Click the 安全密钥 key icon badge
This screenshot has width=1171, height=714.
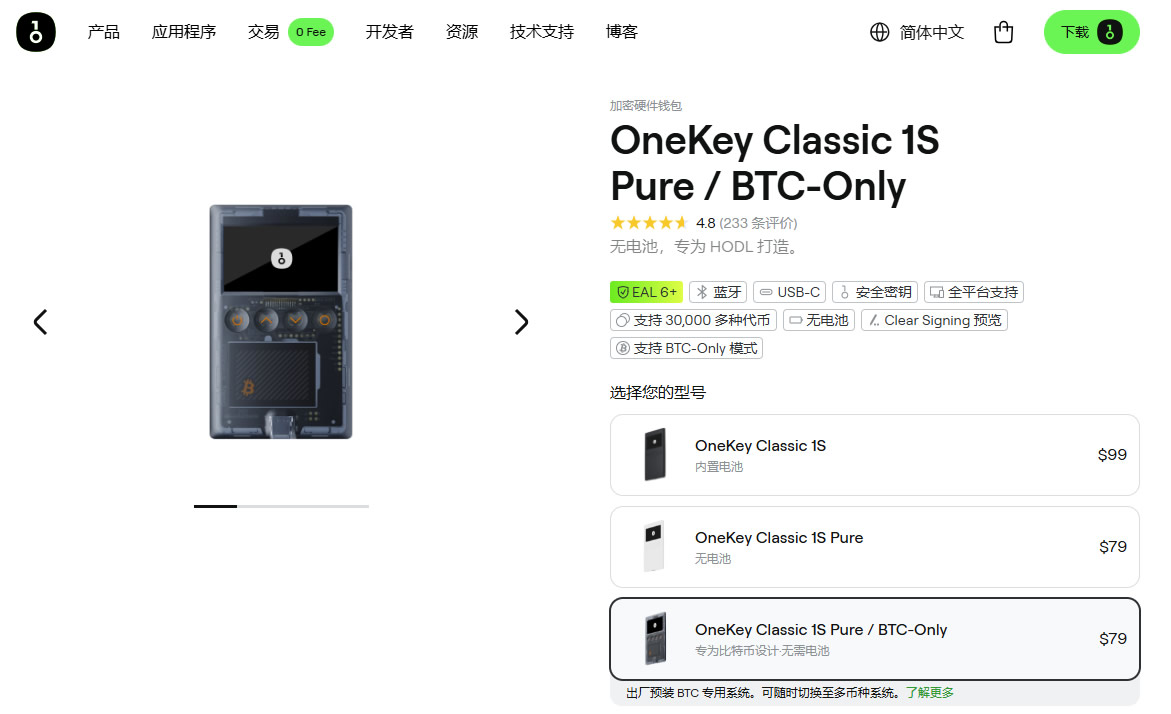click(843, 291)
